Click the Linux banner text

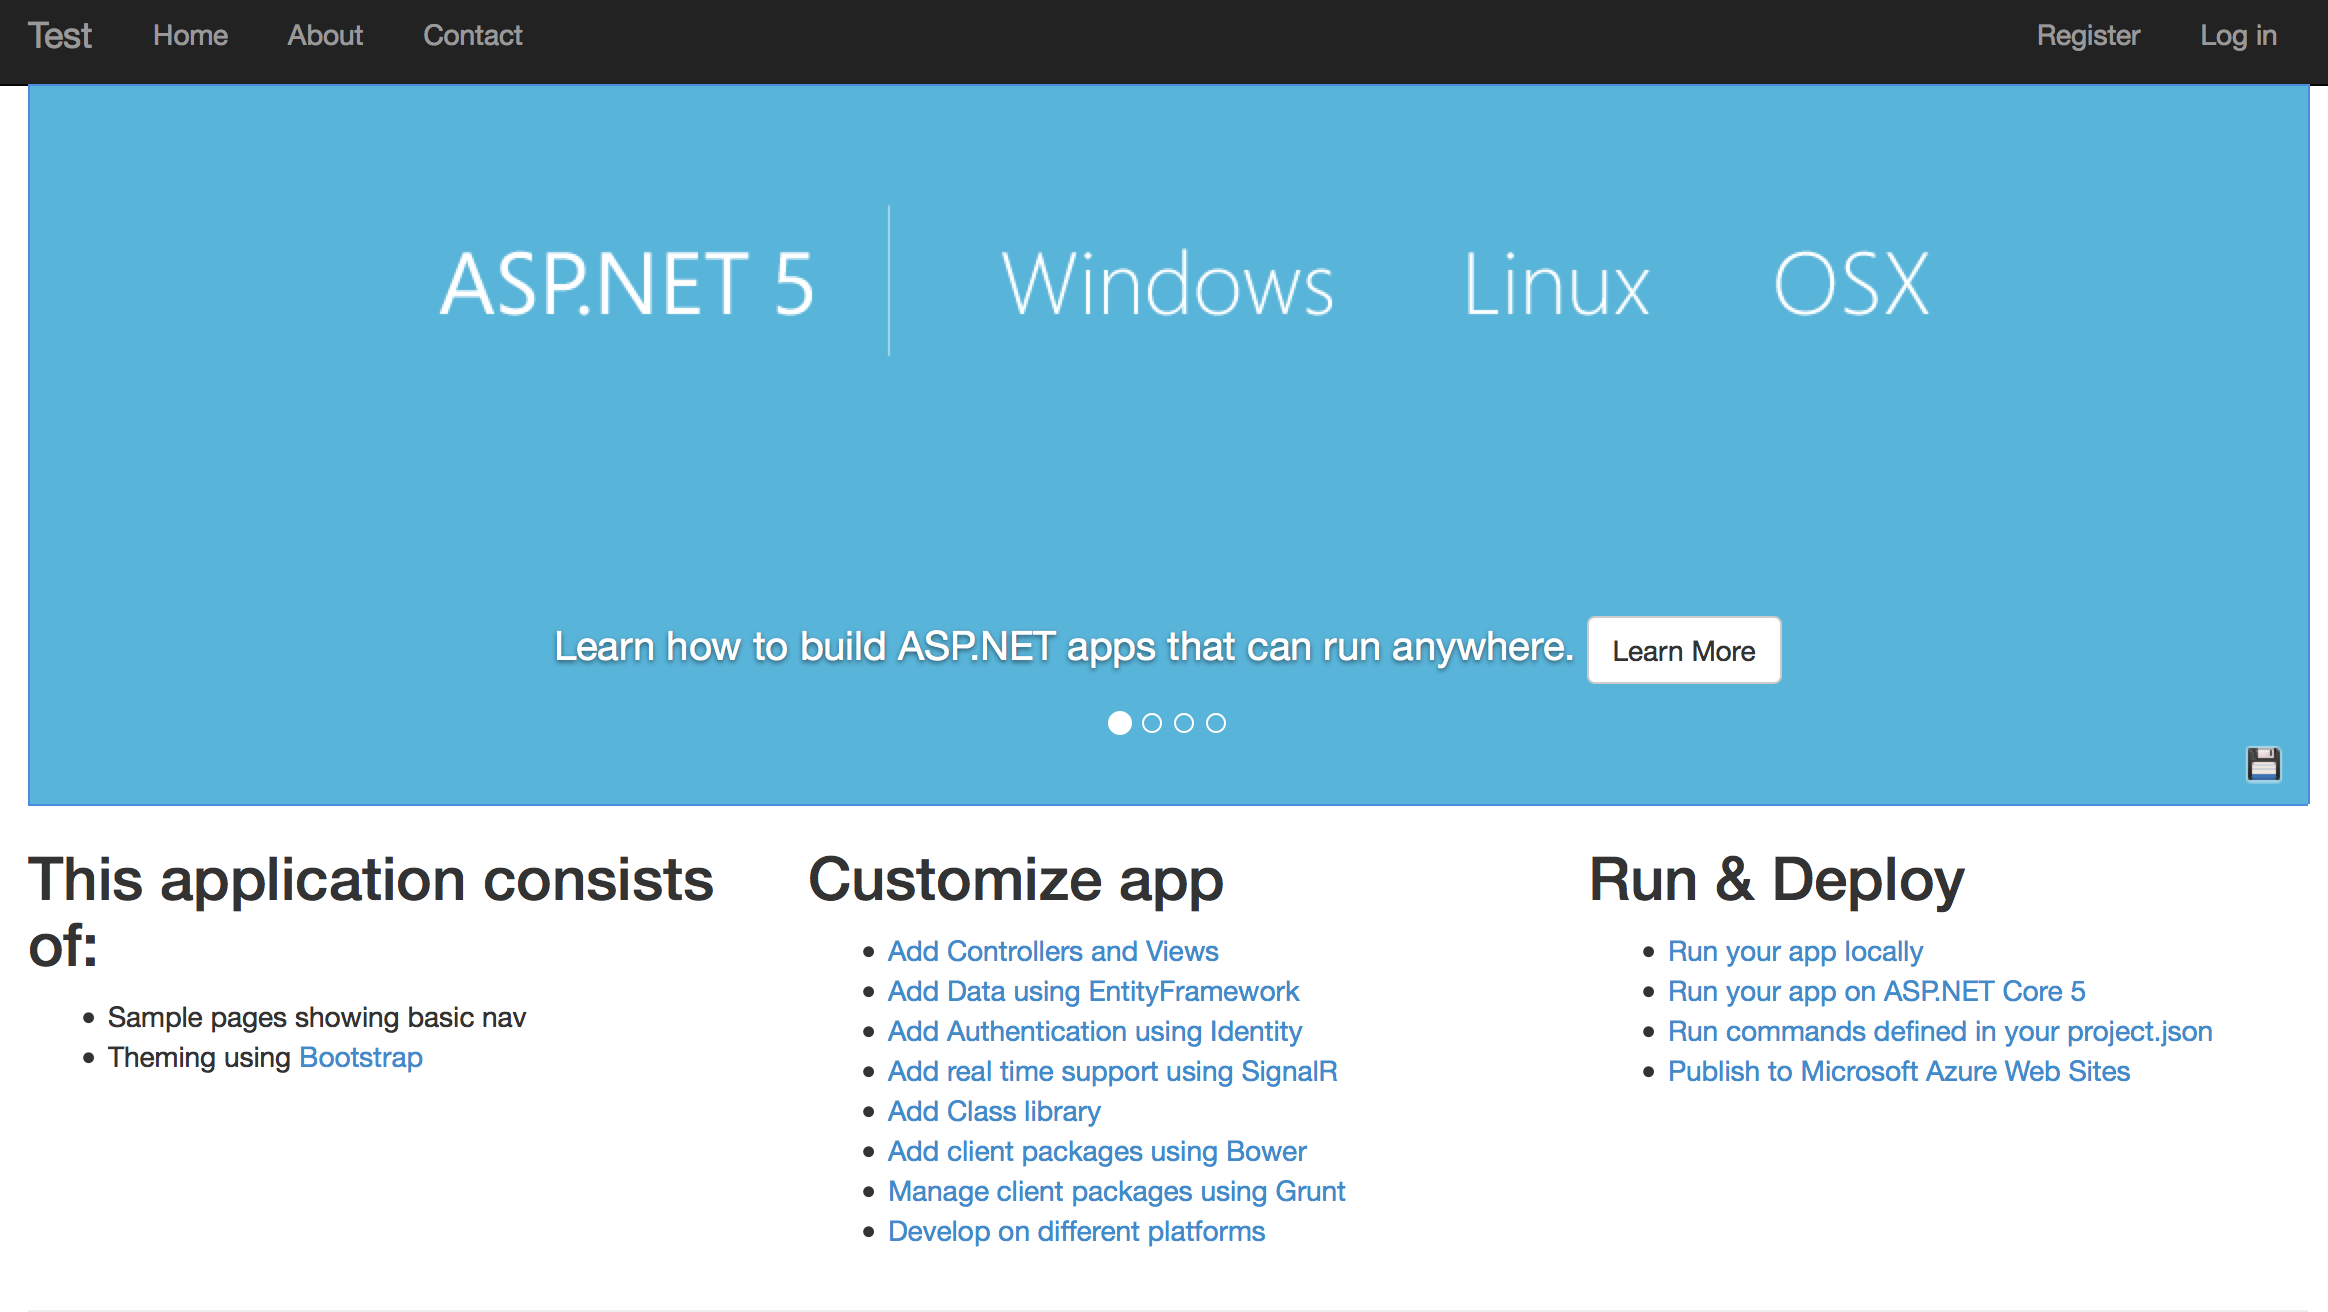(1556, 284)
